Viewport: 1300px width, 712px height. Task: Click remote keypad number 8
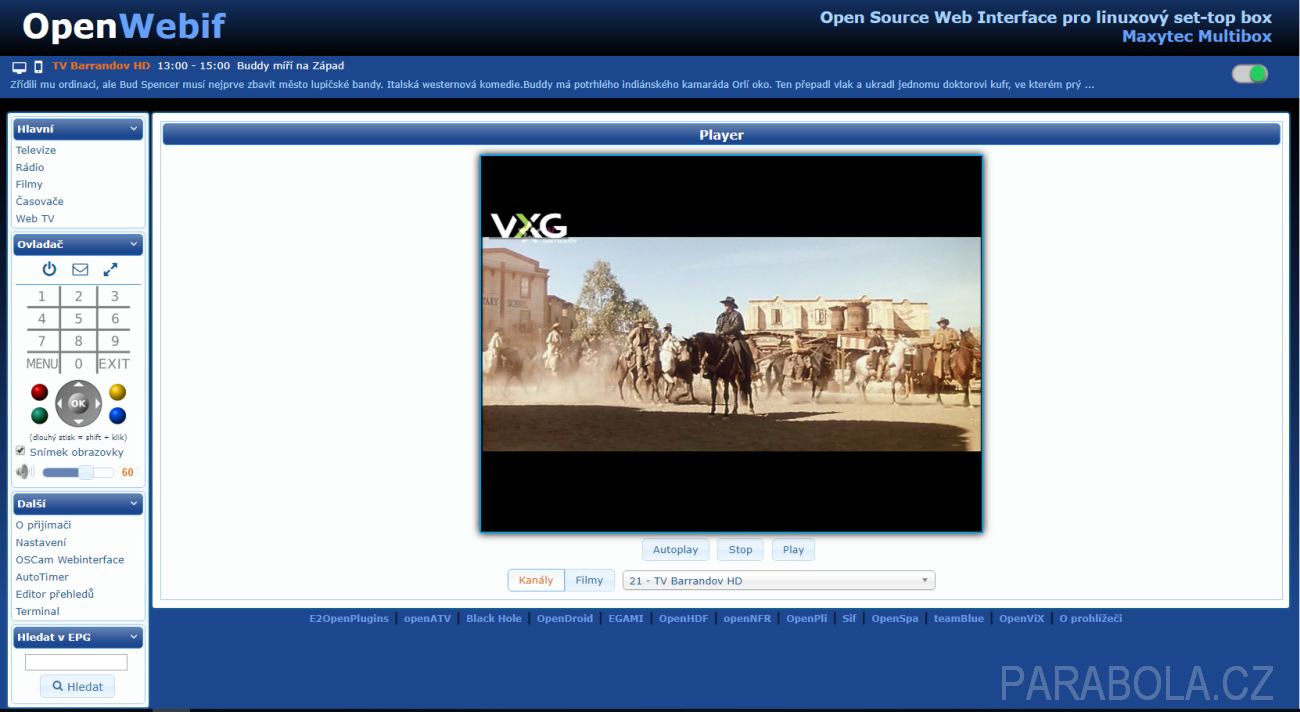79,341
